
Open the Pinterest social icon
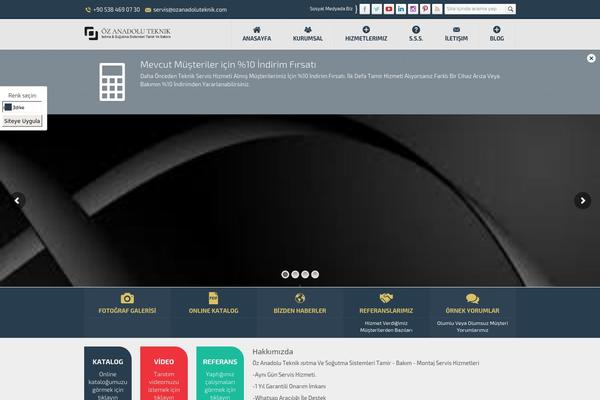425,9
